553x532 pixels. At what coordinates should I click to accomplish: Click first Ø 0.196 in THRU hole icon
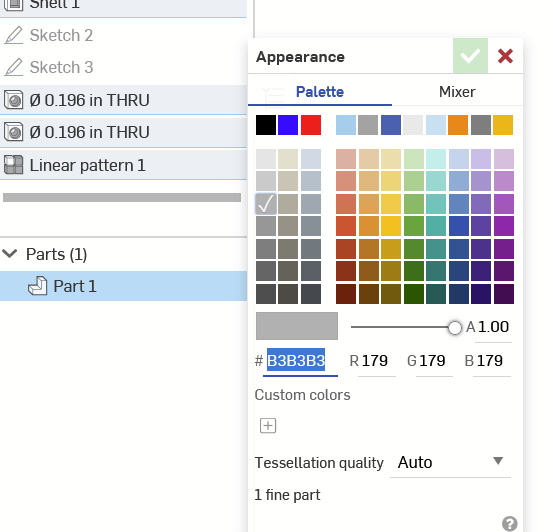click(x=13, y=100)
